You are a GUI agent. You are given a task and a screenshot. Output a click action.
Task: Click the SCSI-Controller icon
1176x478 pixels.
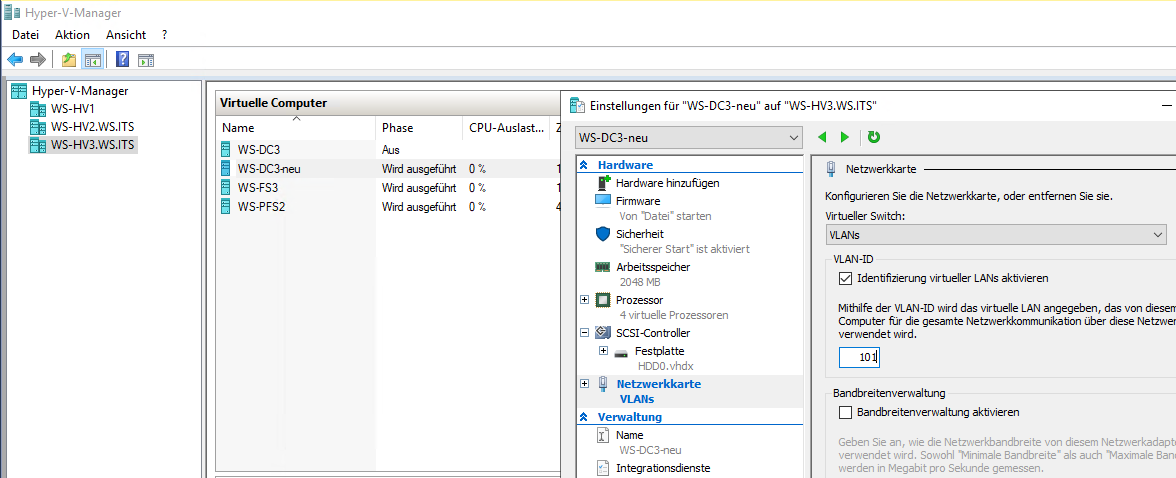pos(602,332)
